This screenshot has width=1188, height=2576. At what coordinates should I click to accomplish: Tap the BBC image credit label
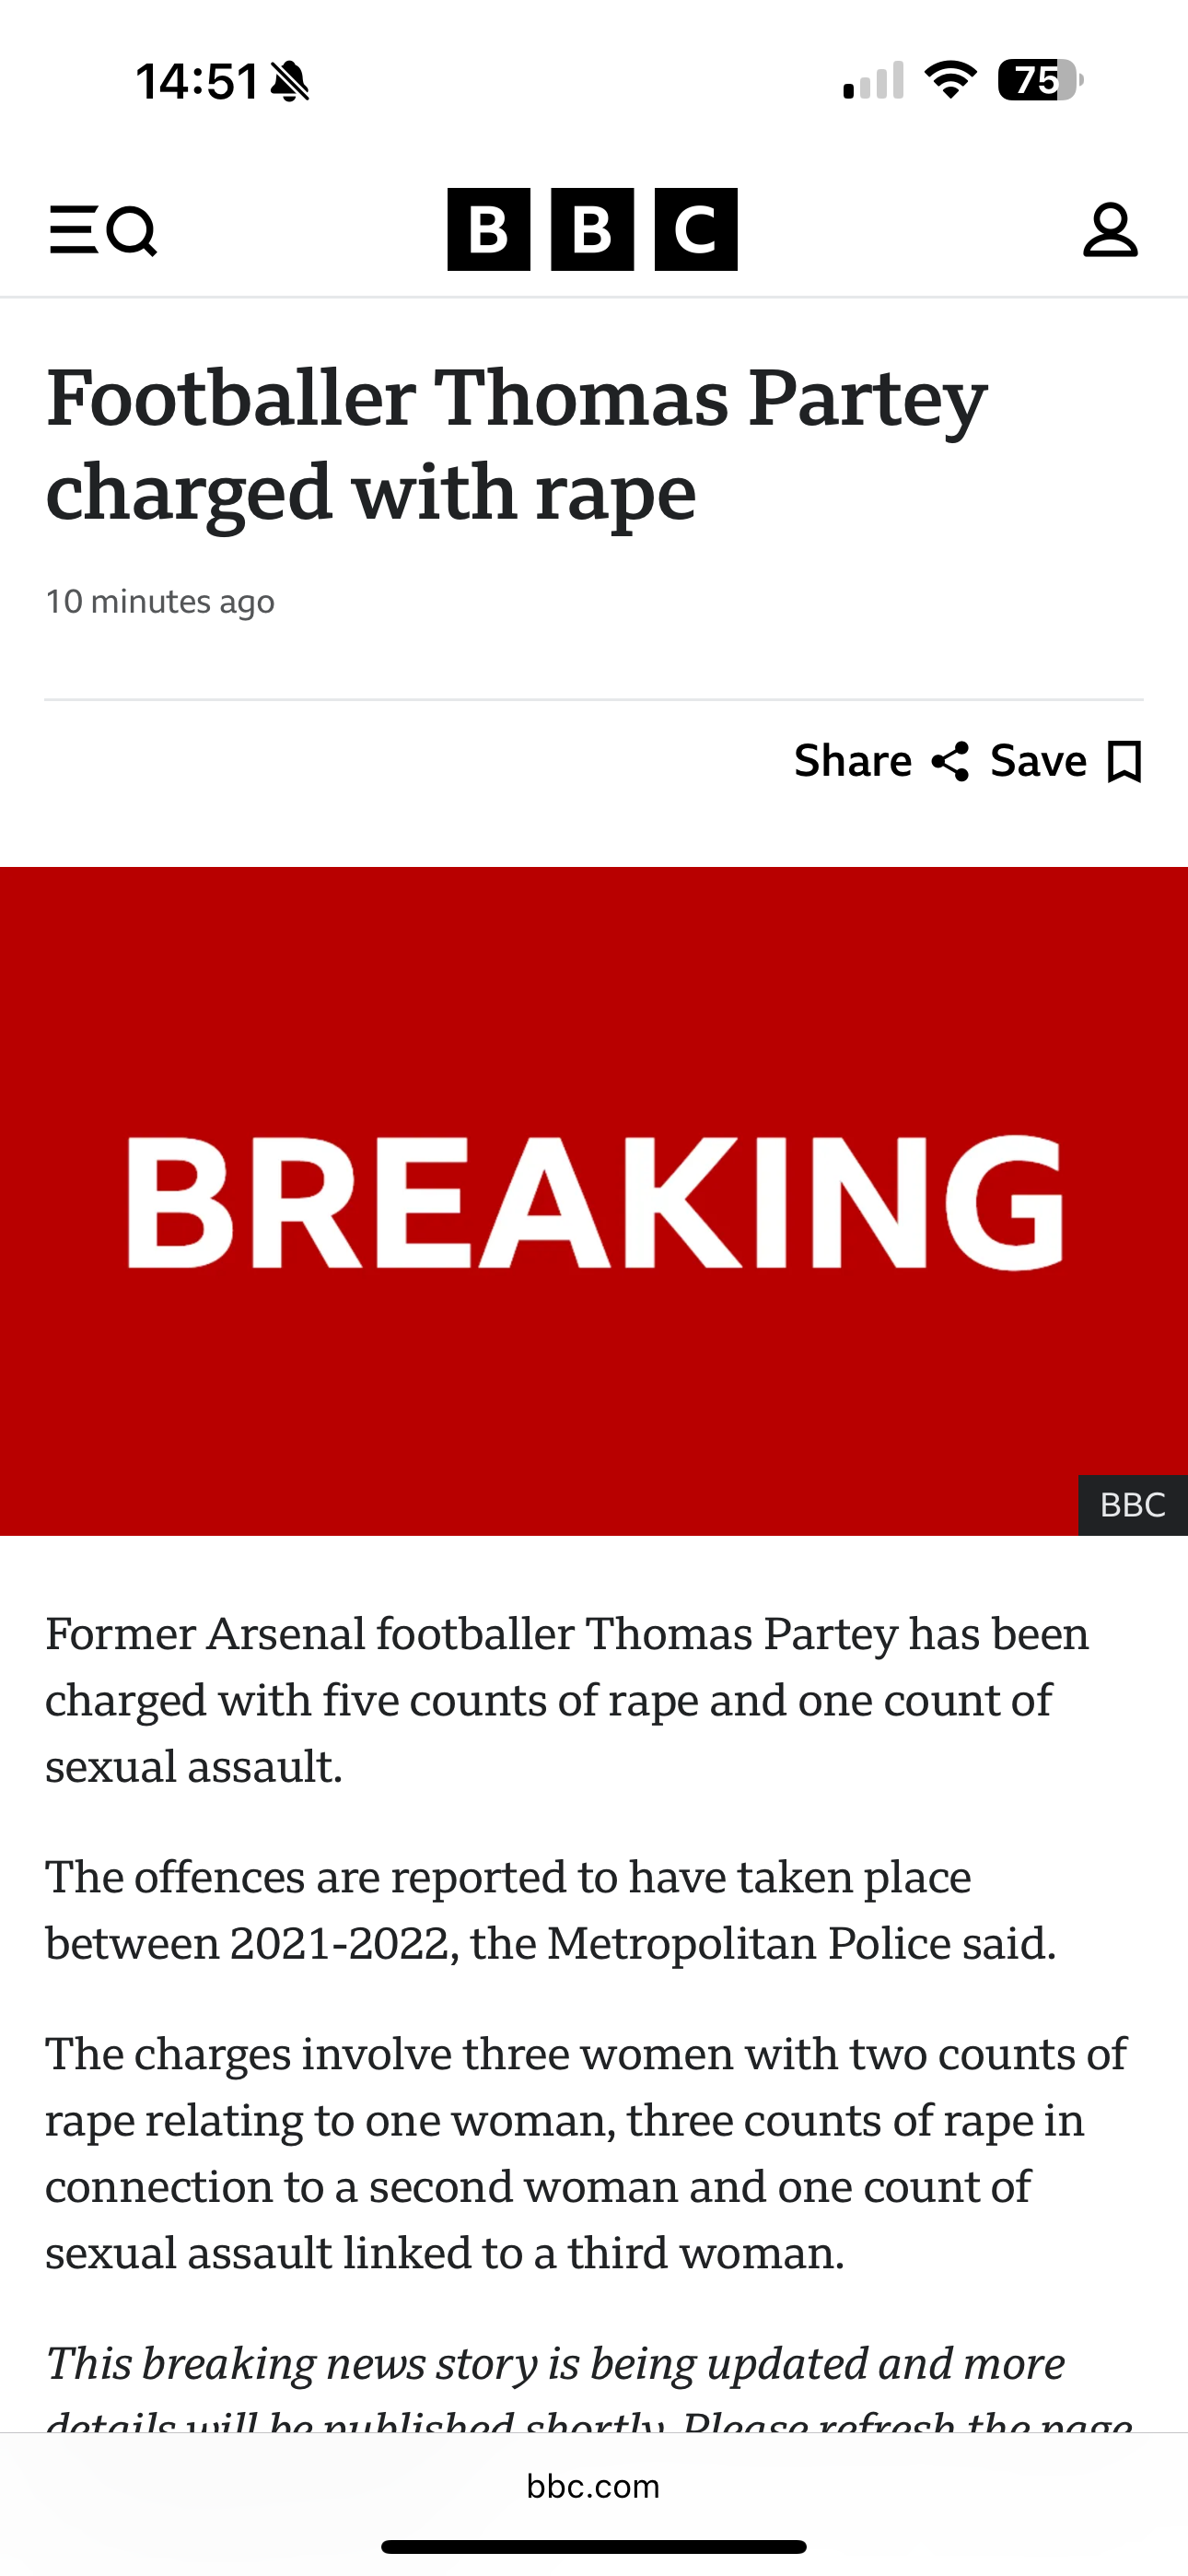(x=1133, y=1505)
